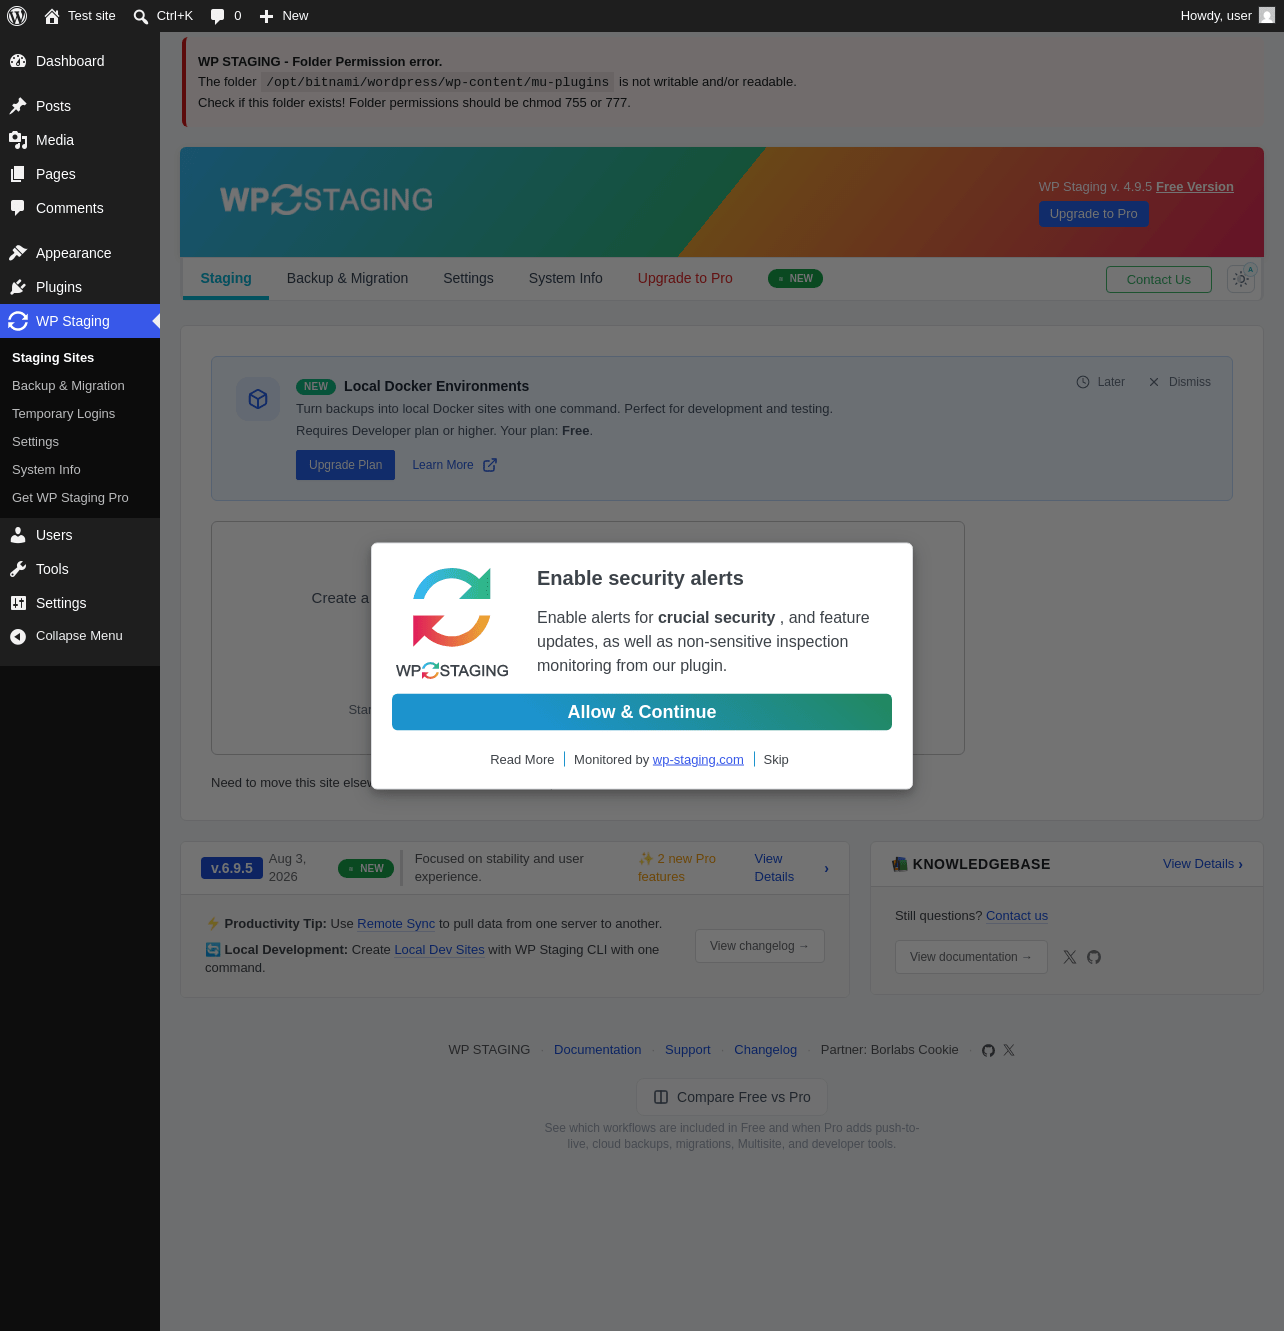Open the Appearance menu
Viewport: 1284px width, 1331px height.
[x=80, y=253]
